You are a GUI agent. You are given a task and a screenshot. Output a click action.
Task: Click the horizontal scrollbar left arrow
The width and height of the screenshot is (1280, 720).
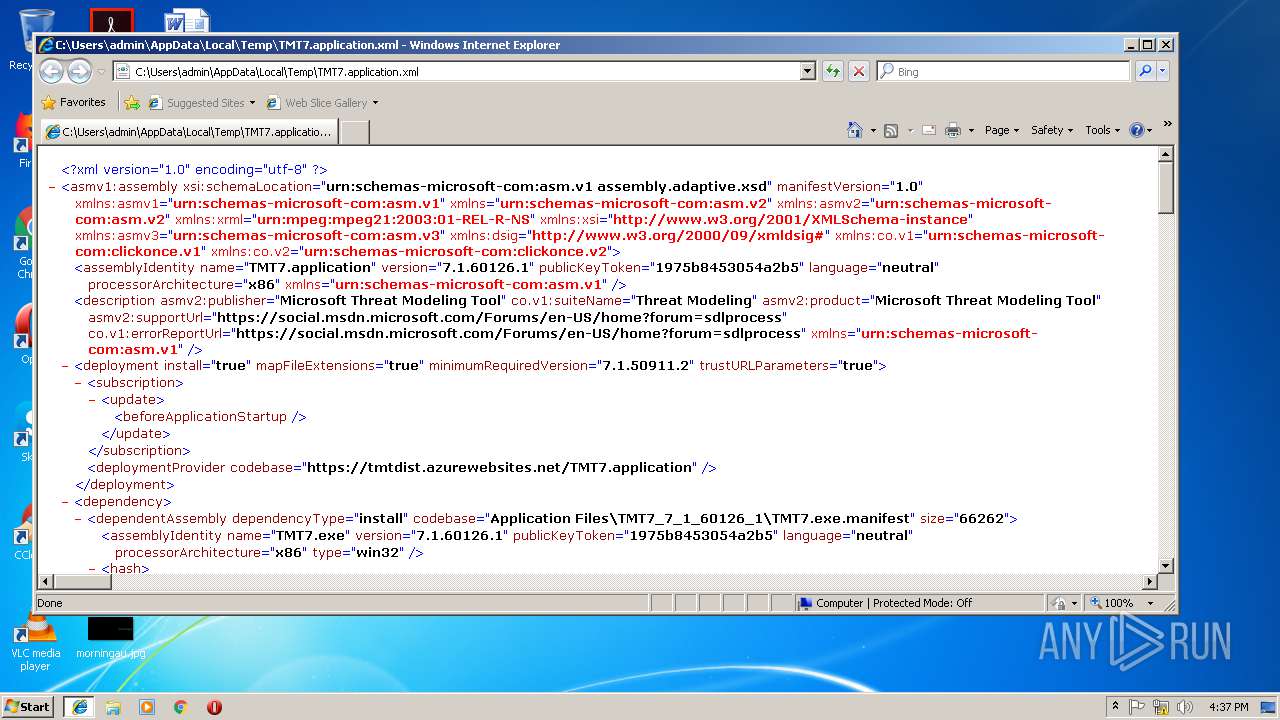(46, 582)
